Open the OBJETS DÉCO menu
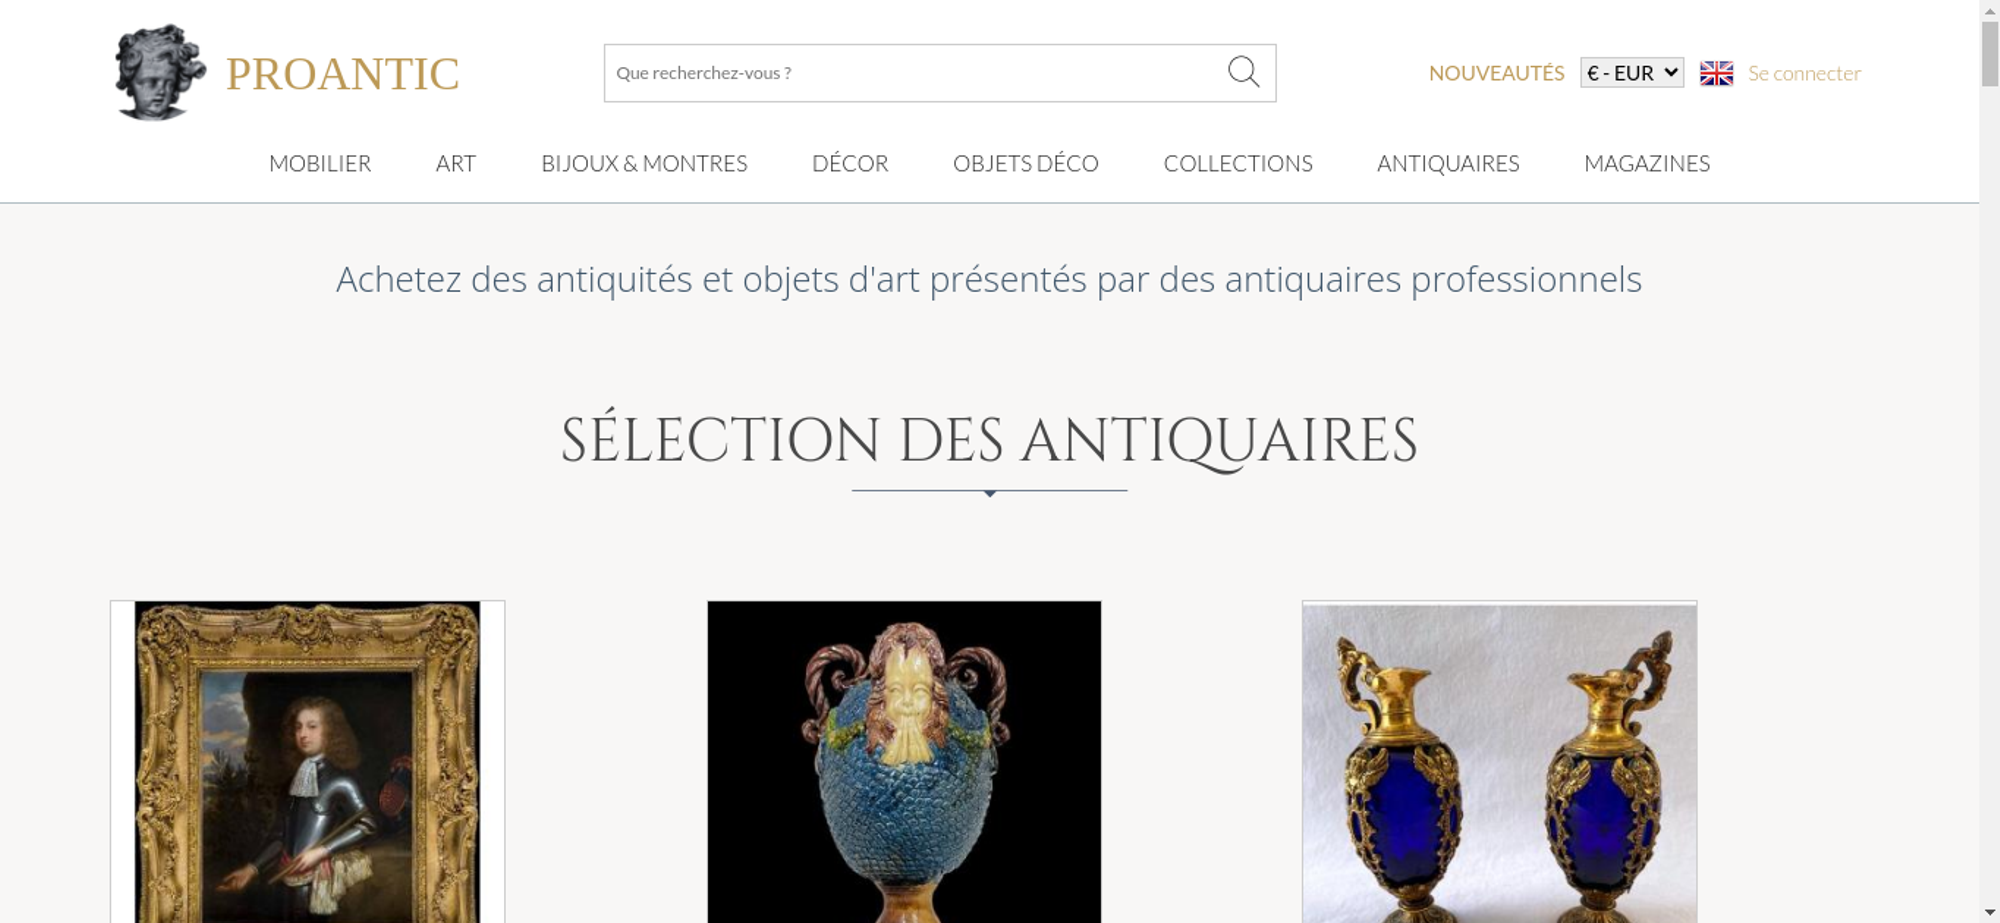Image resolution: width=2000 pixels, height=923 pixels. click(x=1026, y=163)
